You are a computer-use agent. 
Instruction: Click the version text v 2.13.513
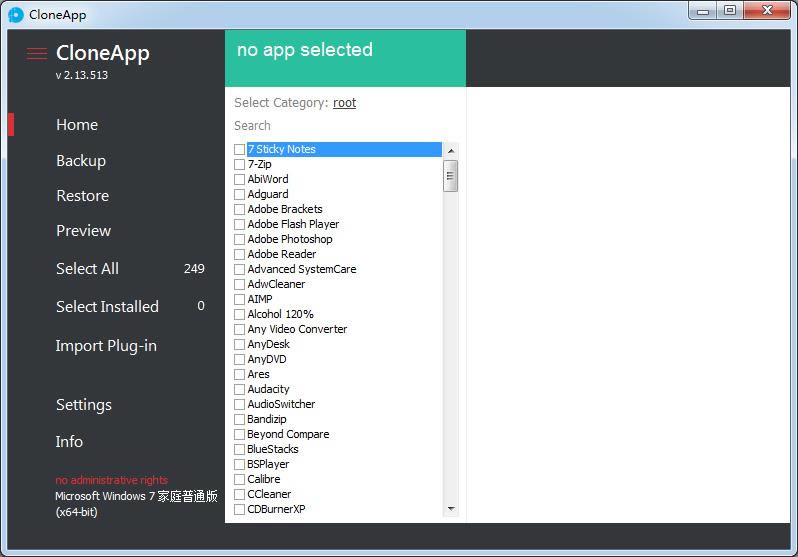82,75
